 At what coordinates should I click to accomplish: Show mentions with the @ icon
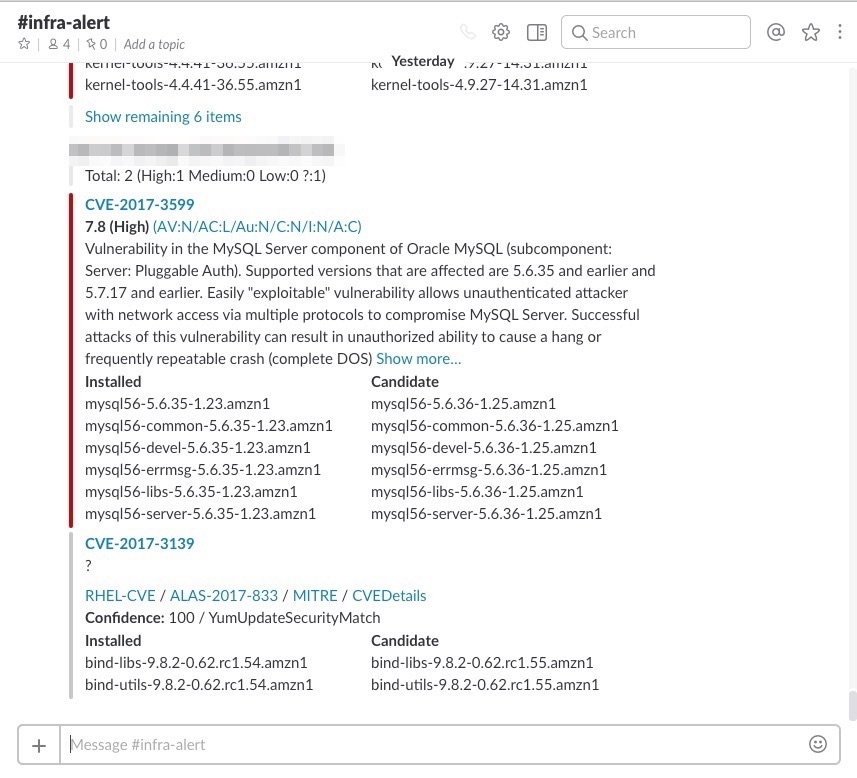click(x=775, y=32)
